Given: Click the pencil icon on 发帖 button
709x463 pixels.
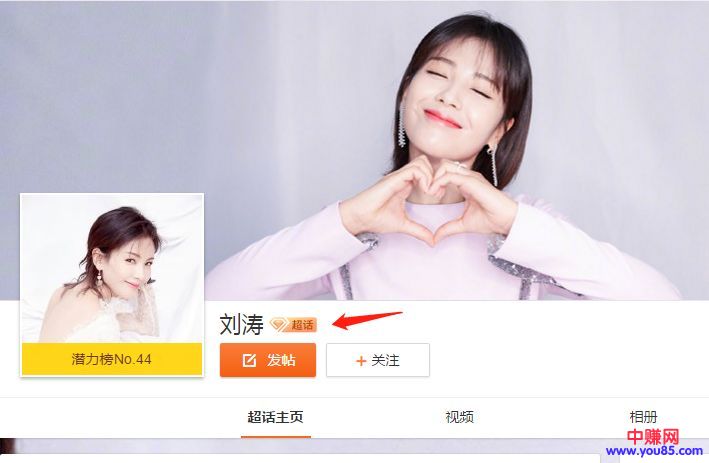Looking at the screenshot, I should click(249, 360).
